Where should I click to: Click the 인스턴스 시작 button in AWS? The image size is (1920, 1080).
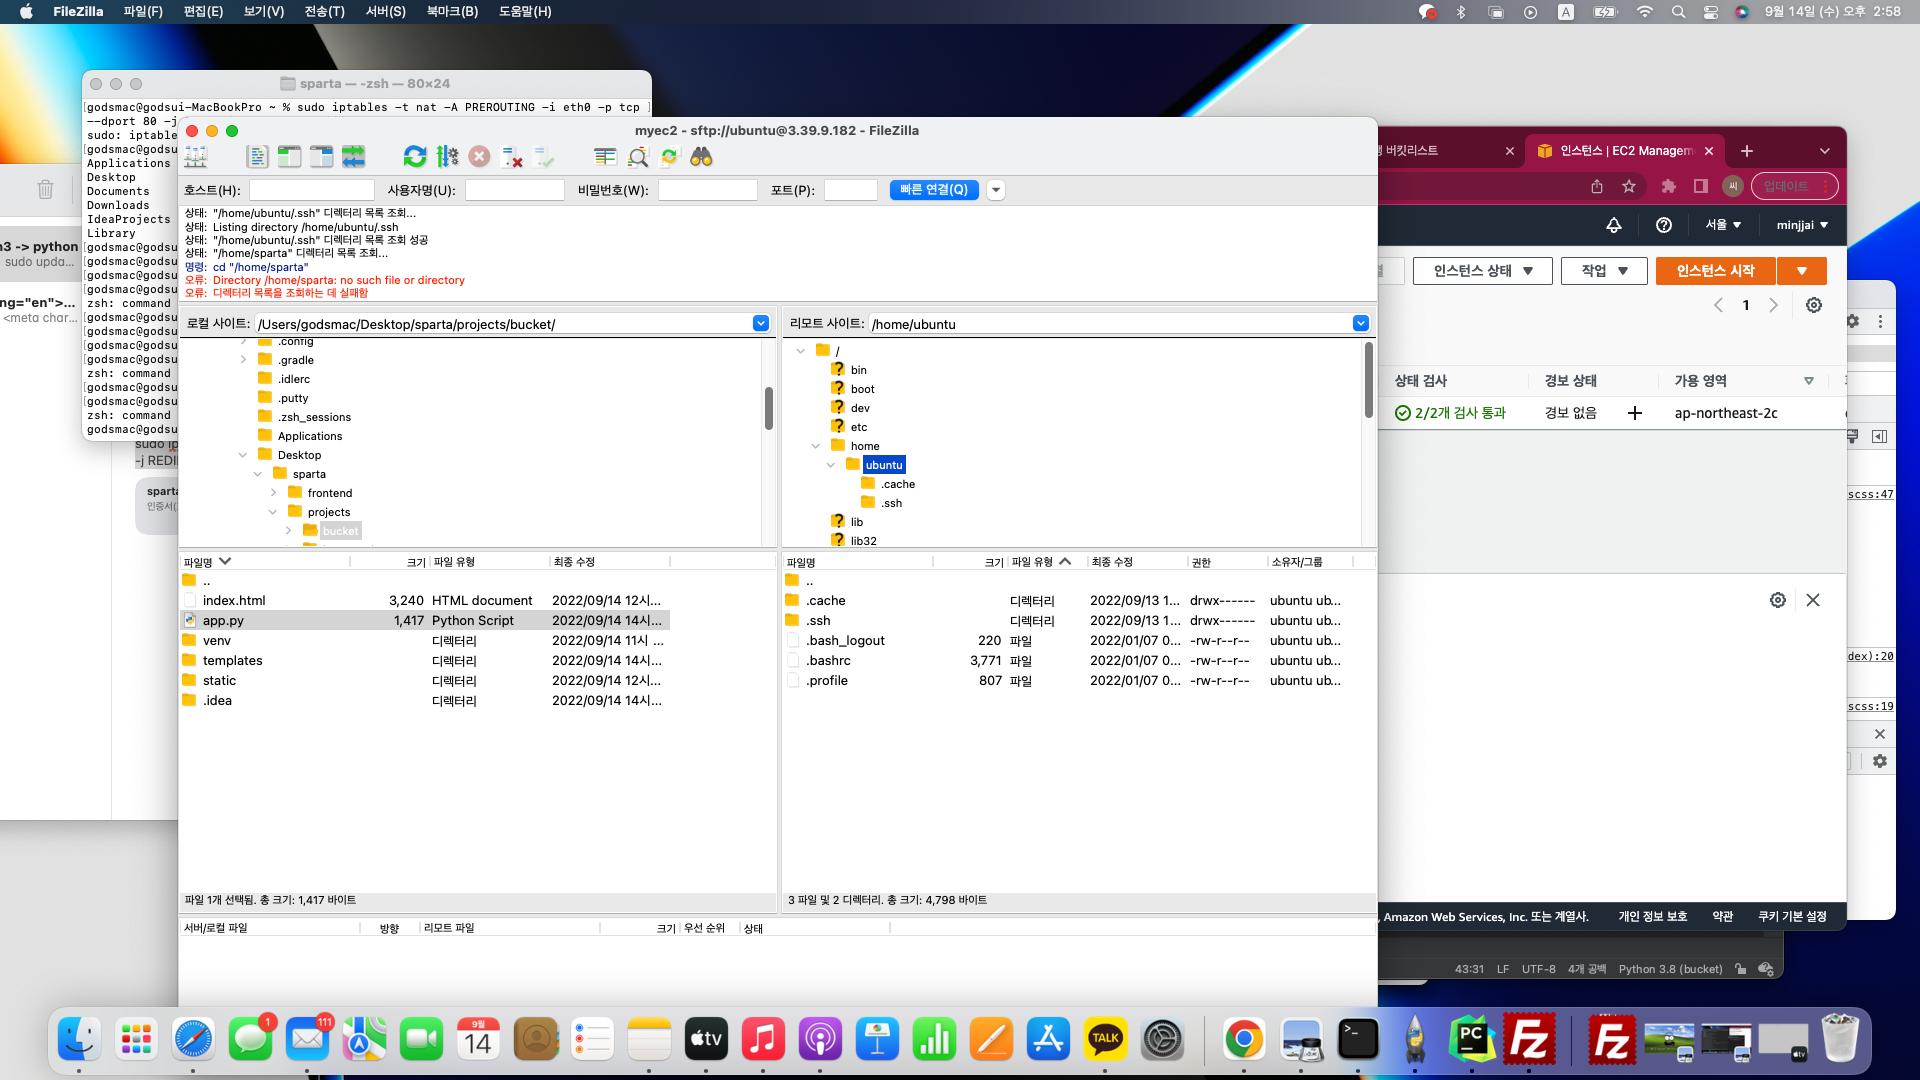[1716, 271]
